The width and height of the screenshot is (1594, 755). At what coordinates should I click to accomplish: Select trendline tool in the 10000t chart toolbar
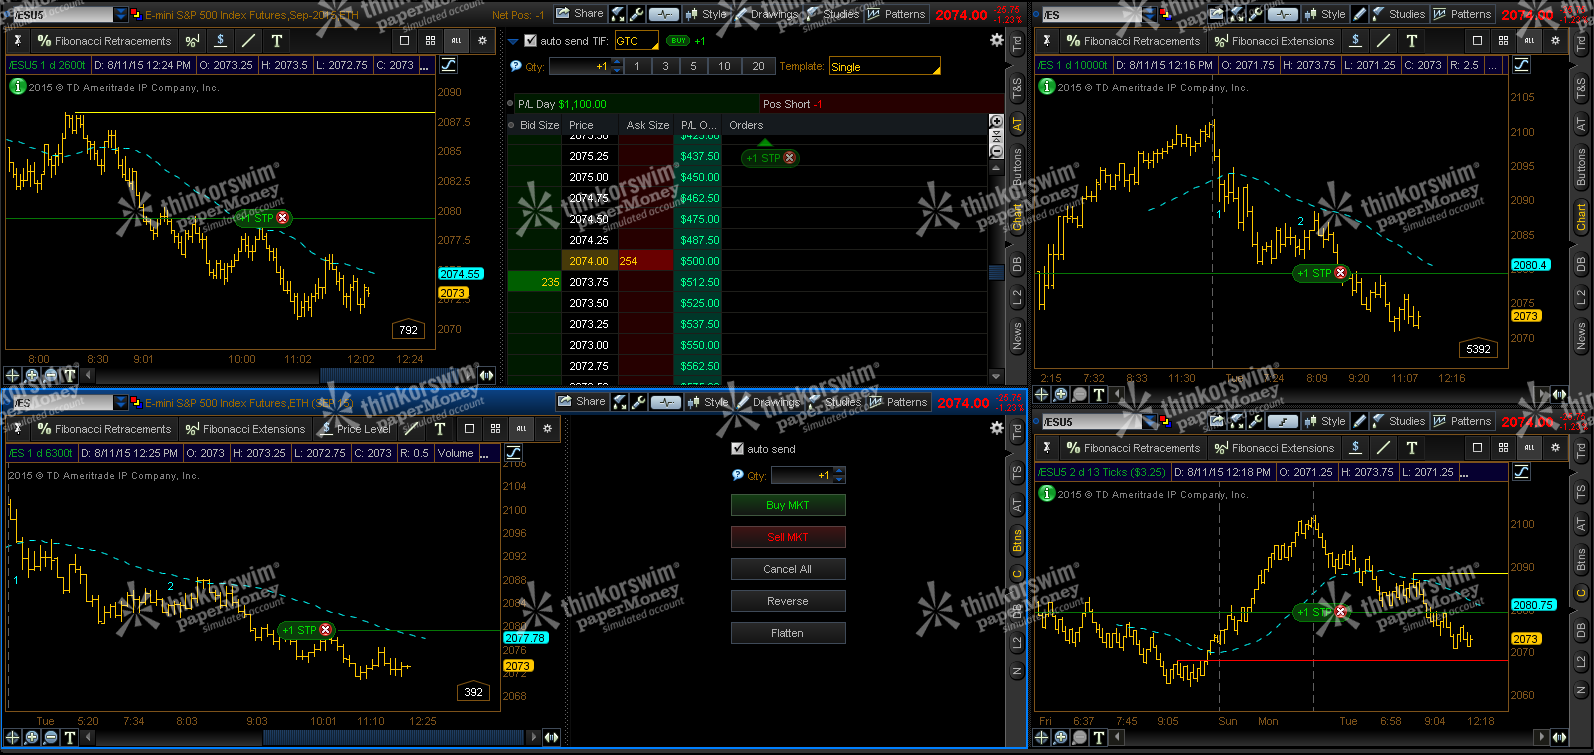[1383, 41]
